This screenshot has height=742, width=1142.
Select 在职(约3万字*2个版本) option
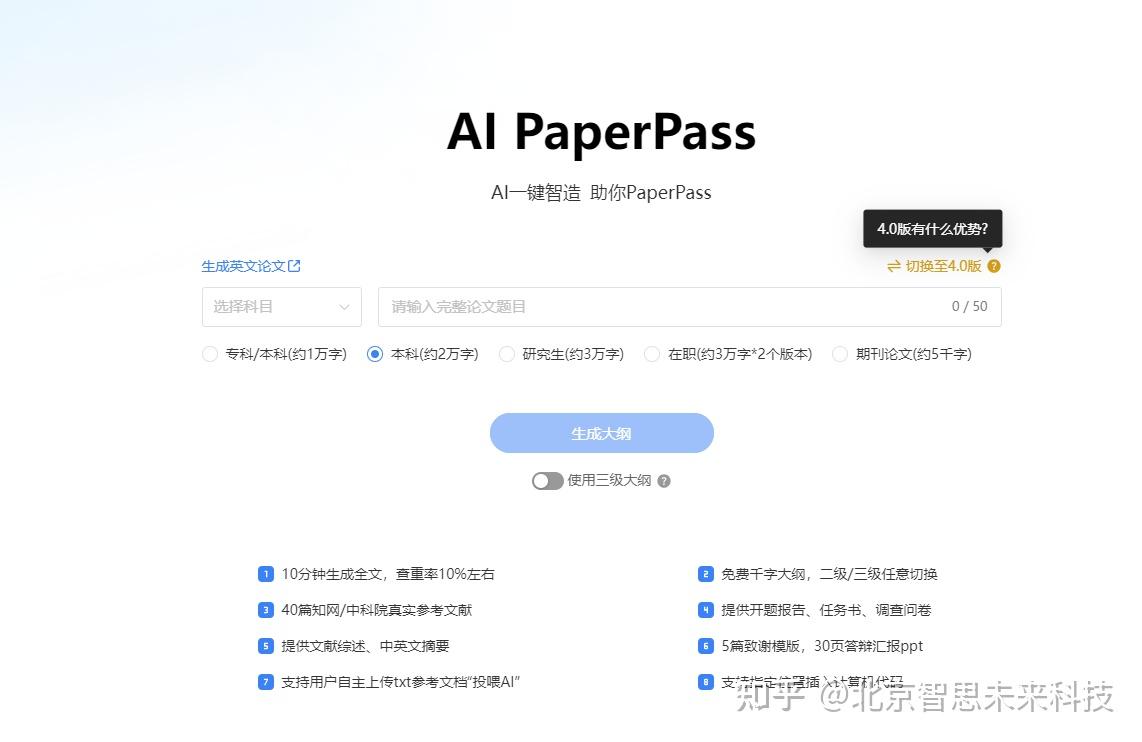[x=653, y=354]
